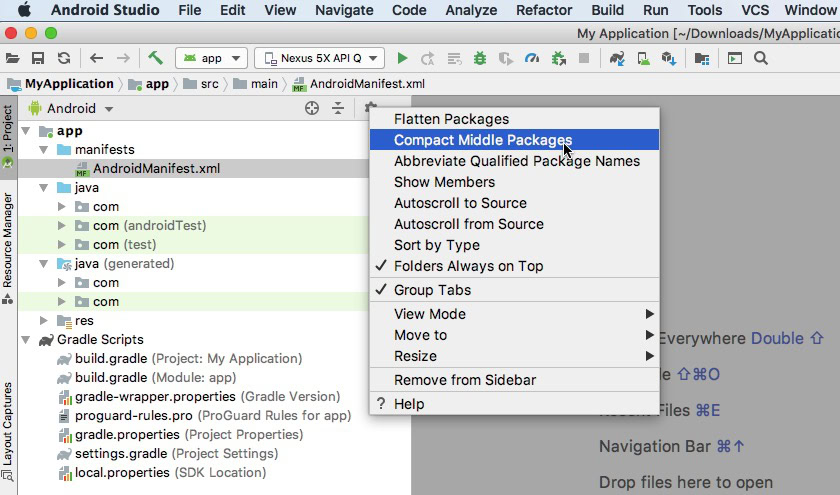Click the src breadcrumb
This screenshot has height=495, width=840.
coord(201,84)
